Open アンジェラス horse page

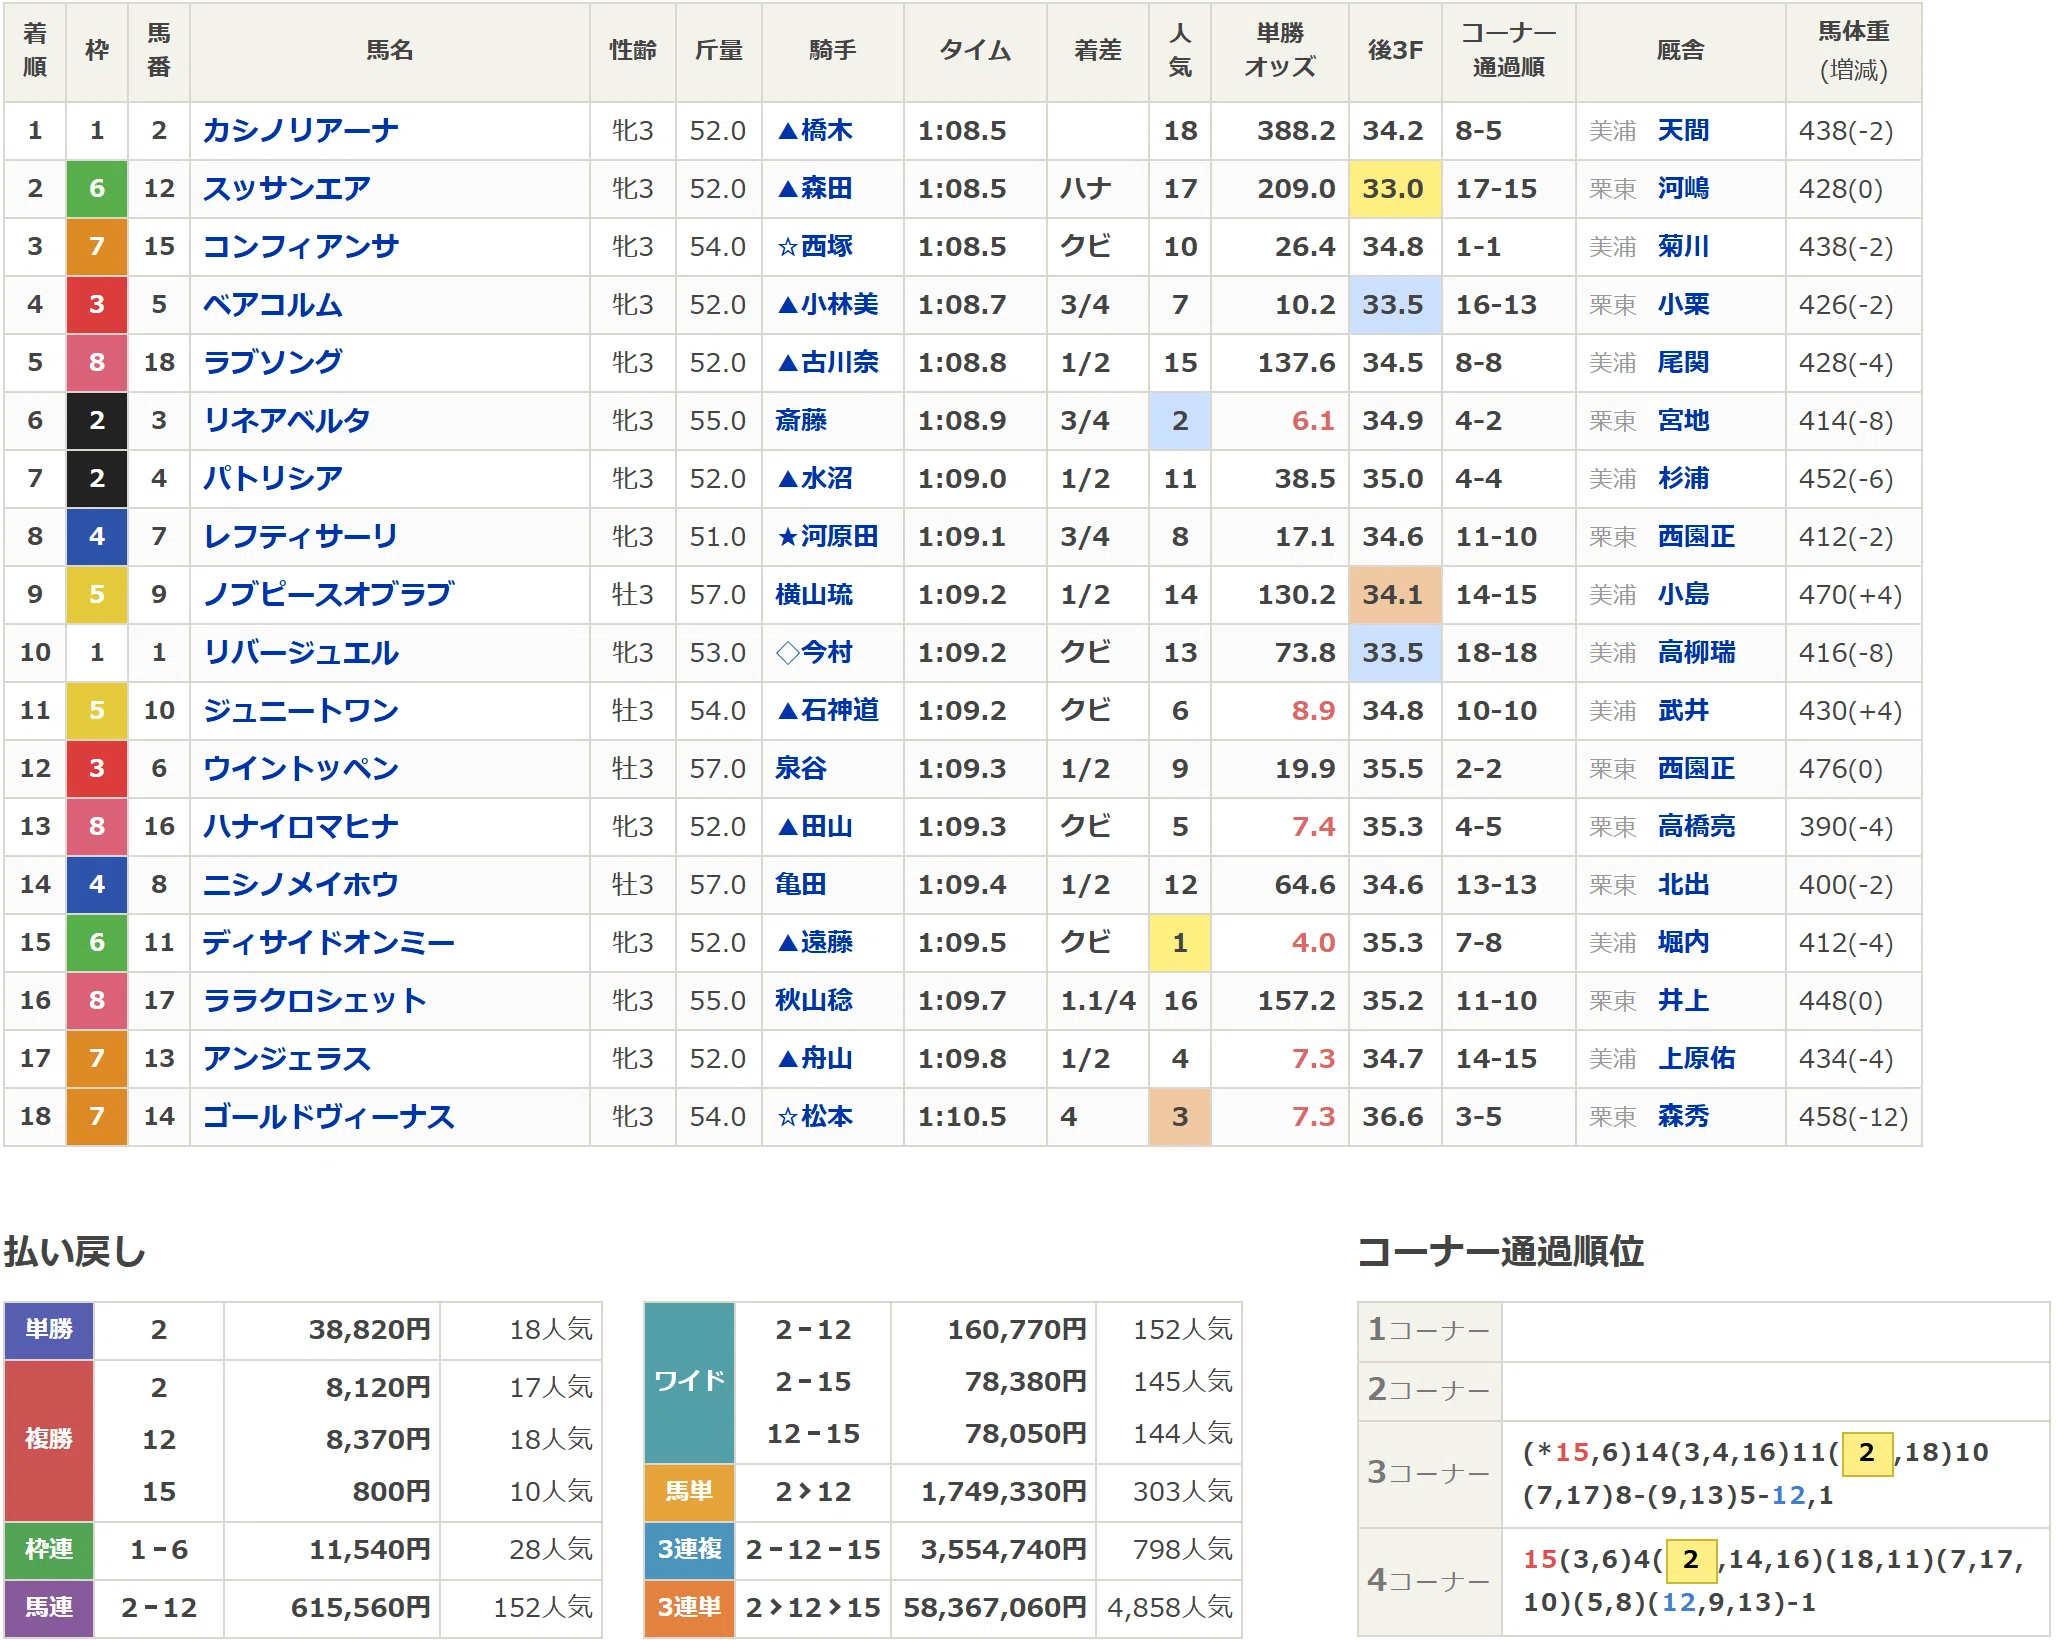tap(286, 1059)
